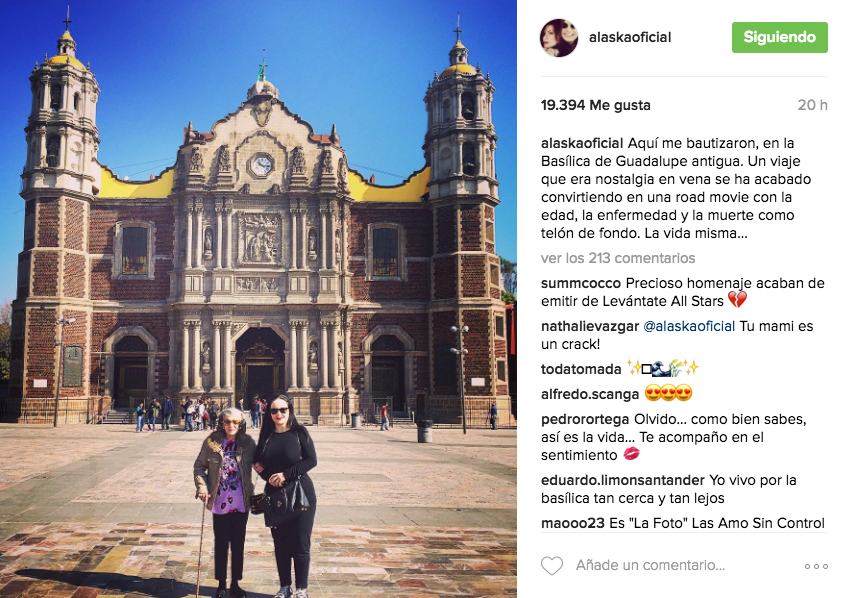
Task: Open the three-dots more options menu
Action: [x=816, y=566]
